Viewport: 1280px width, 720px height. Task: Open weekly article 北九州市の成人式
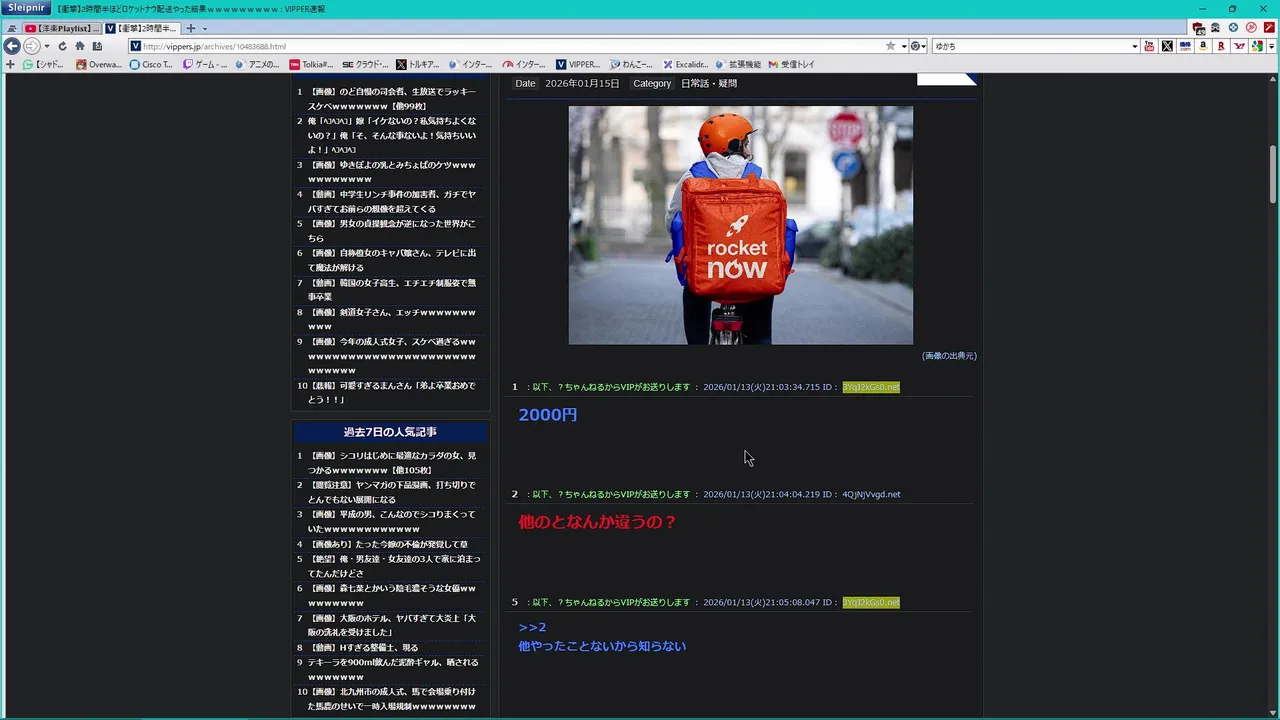(x=393, y=698)
